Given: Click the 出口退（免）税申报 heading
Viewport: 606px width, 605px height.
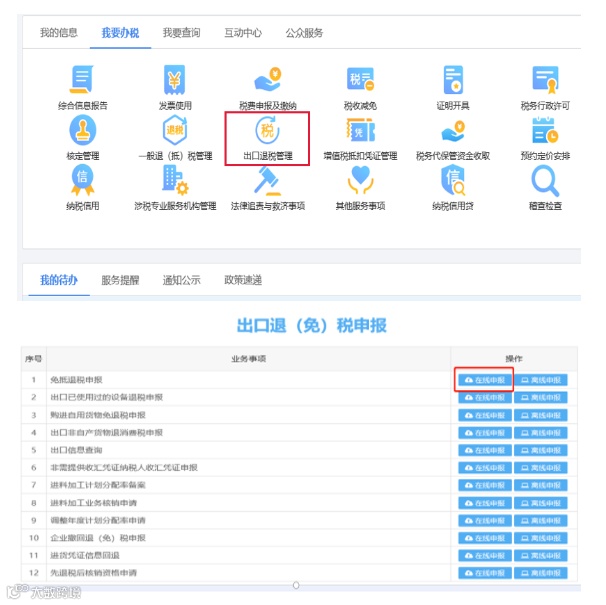Looking at the screenshot, I should (x=312, y=325).
